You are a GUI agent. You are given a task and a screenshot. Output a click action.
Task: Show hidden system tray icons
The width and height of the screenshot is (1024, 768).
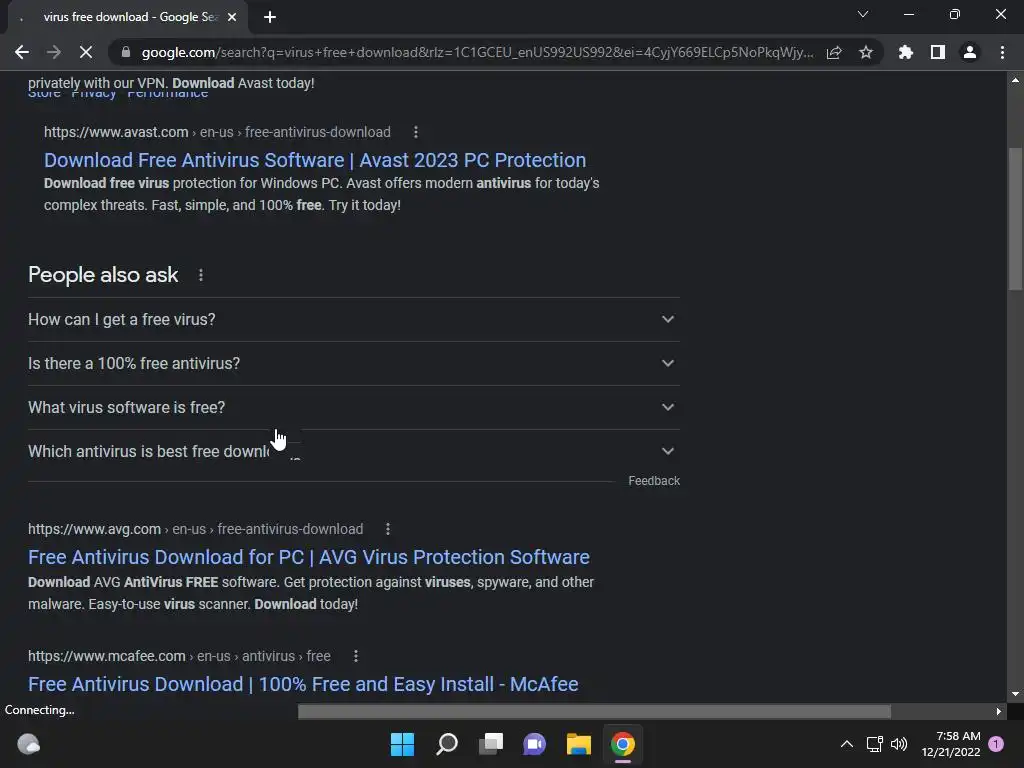pos(846,744)
